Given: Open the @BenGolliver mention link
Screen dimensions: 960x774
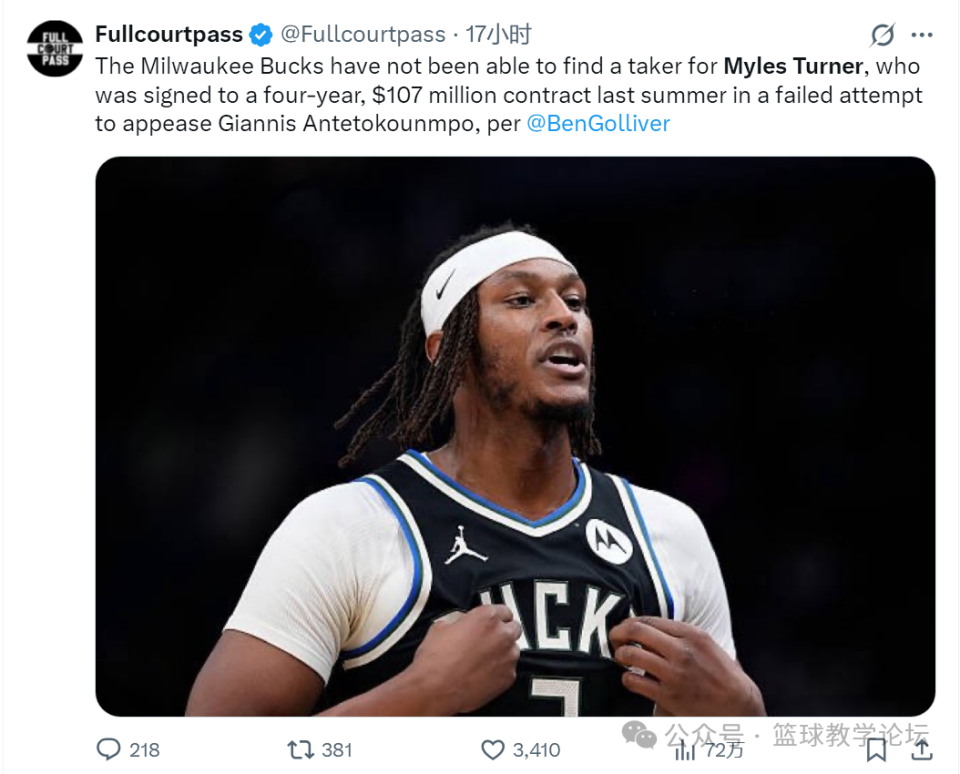Looking at the screenshot, I should tap(598, 124).
